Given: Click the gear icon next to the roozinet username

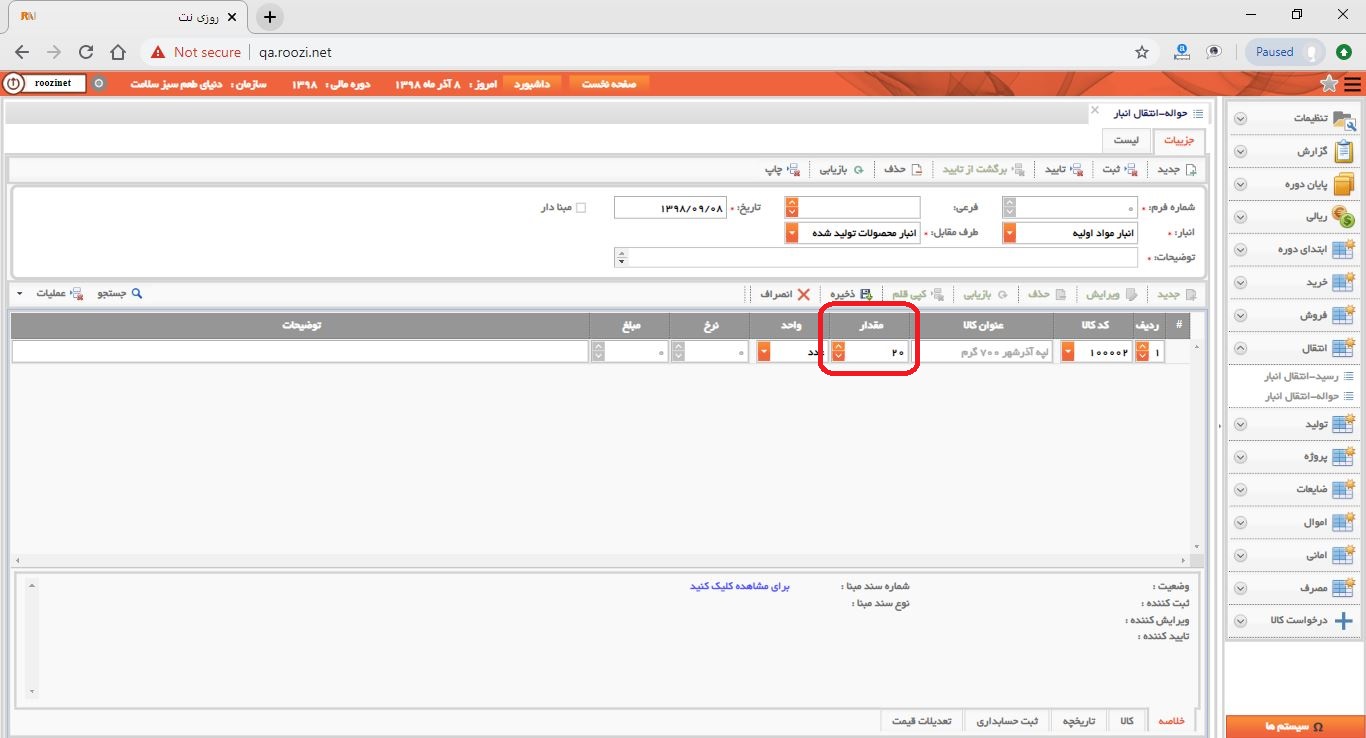Looking at the screenshot, I should (98, 84).
